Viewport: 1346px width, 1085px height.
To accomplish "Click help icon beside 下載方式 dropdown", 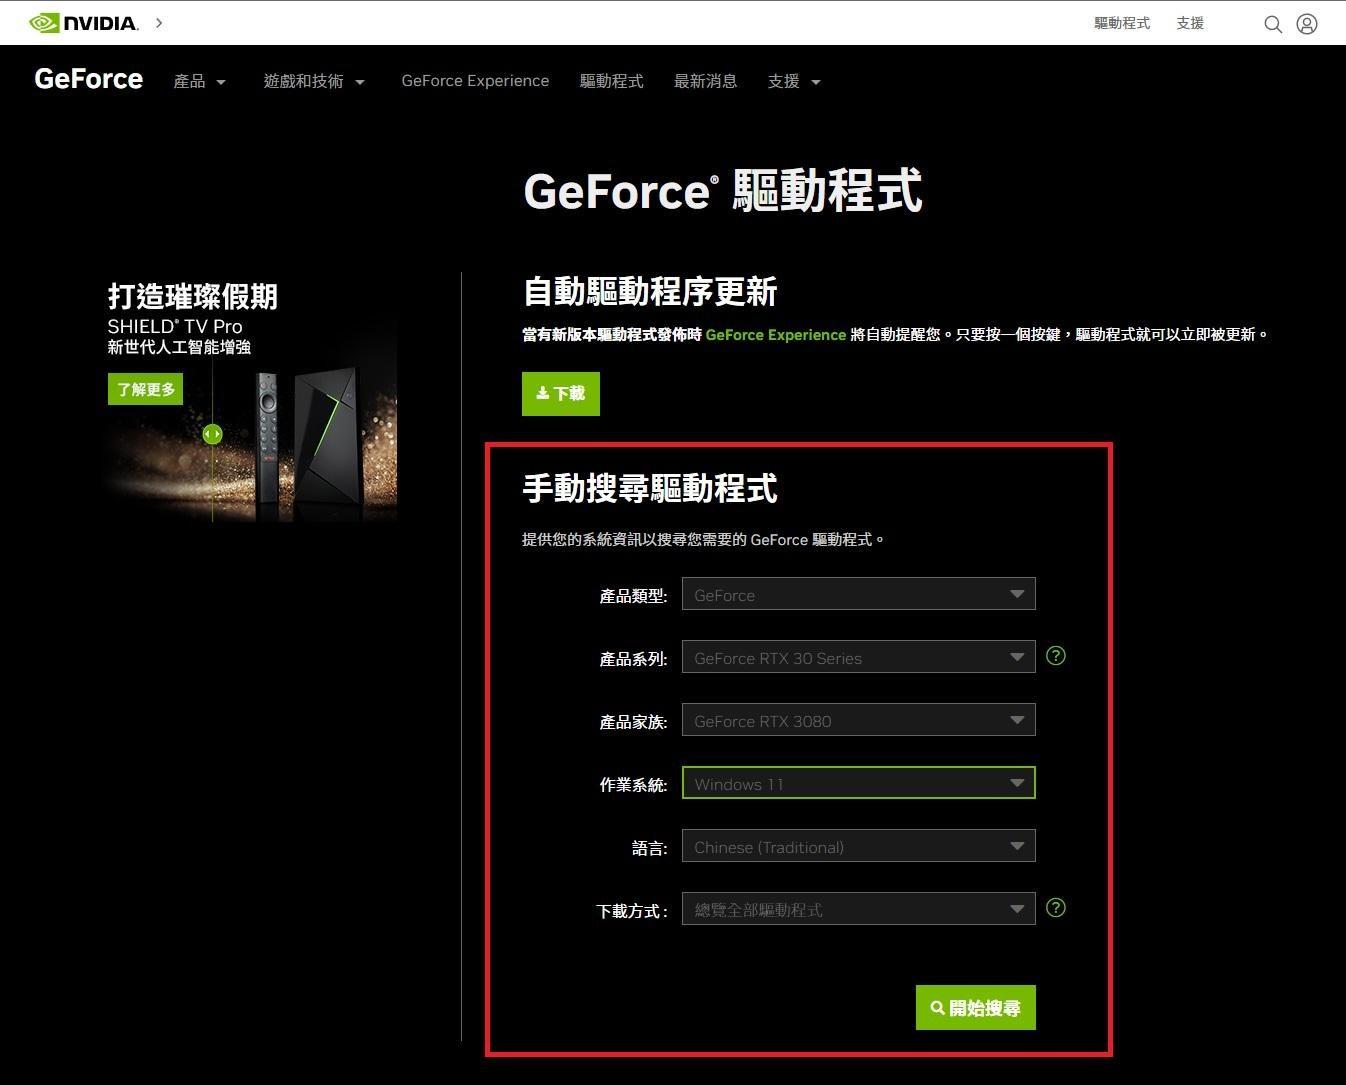I will [1055, 908].
